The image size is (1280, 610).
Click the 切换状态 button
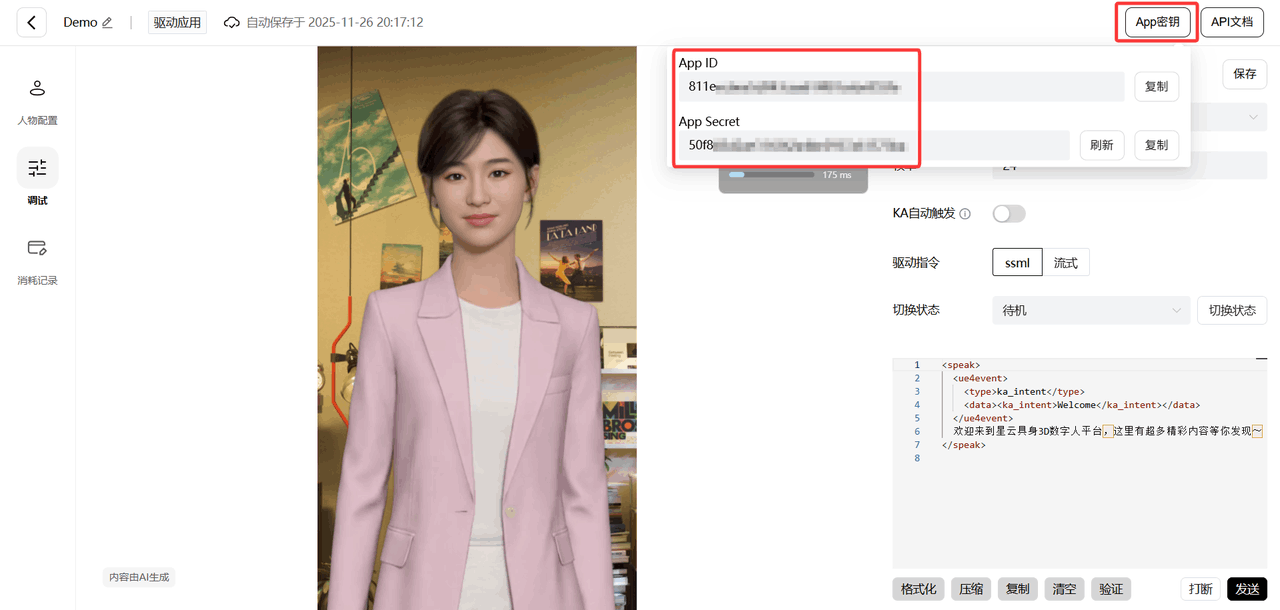coord(1232,310)
